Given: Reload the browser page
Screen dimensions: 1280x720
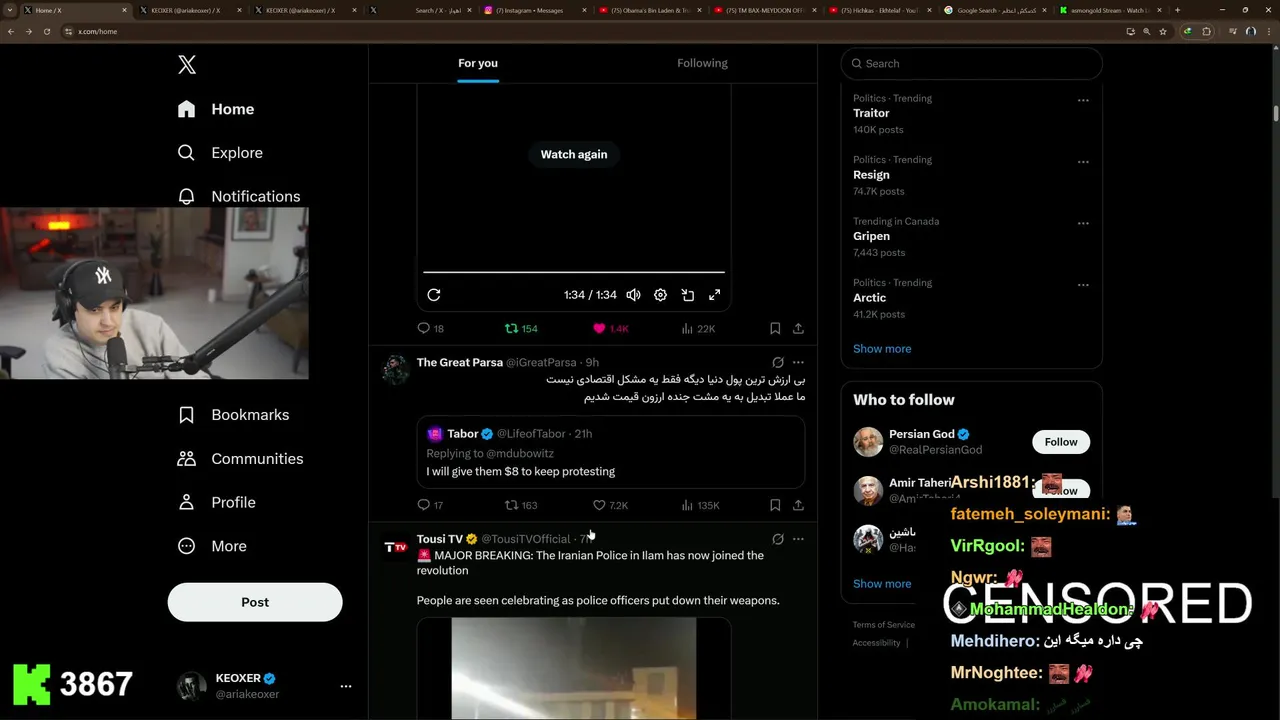Looking at the screenshot, I should (46, 31).
